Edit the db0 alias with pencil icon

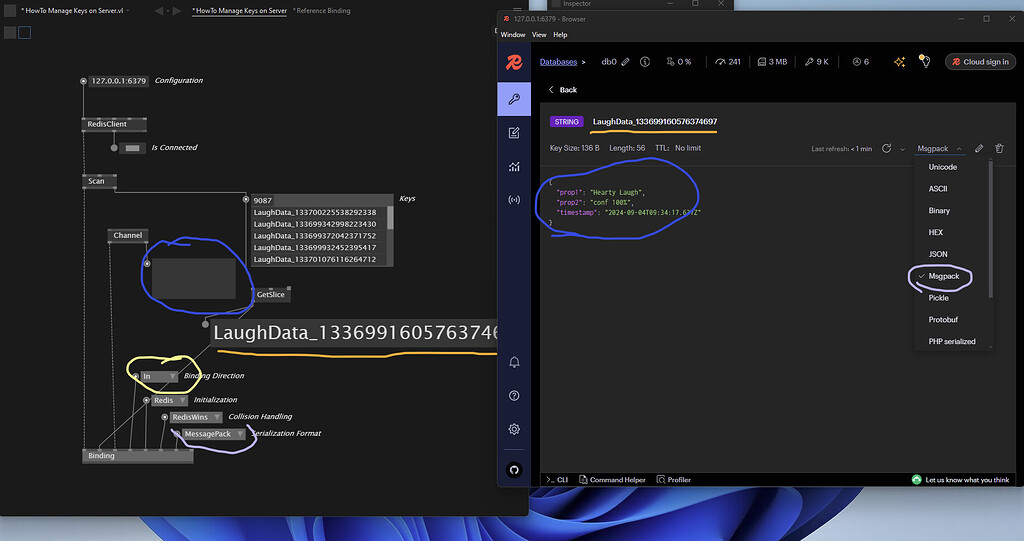tap(625, 62)
